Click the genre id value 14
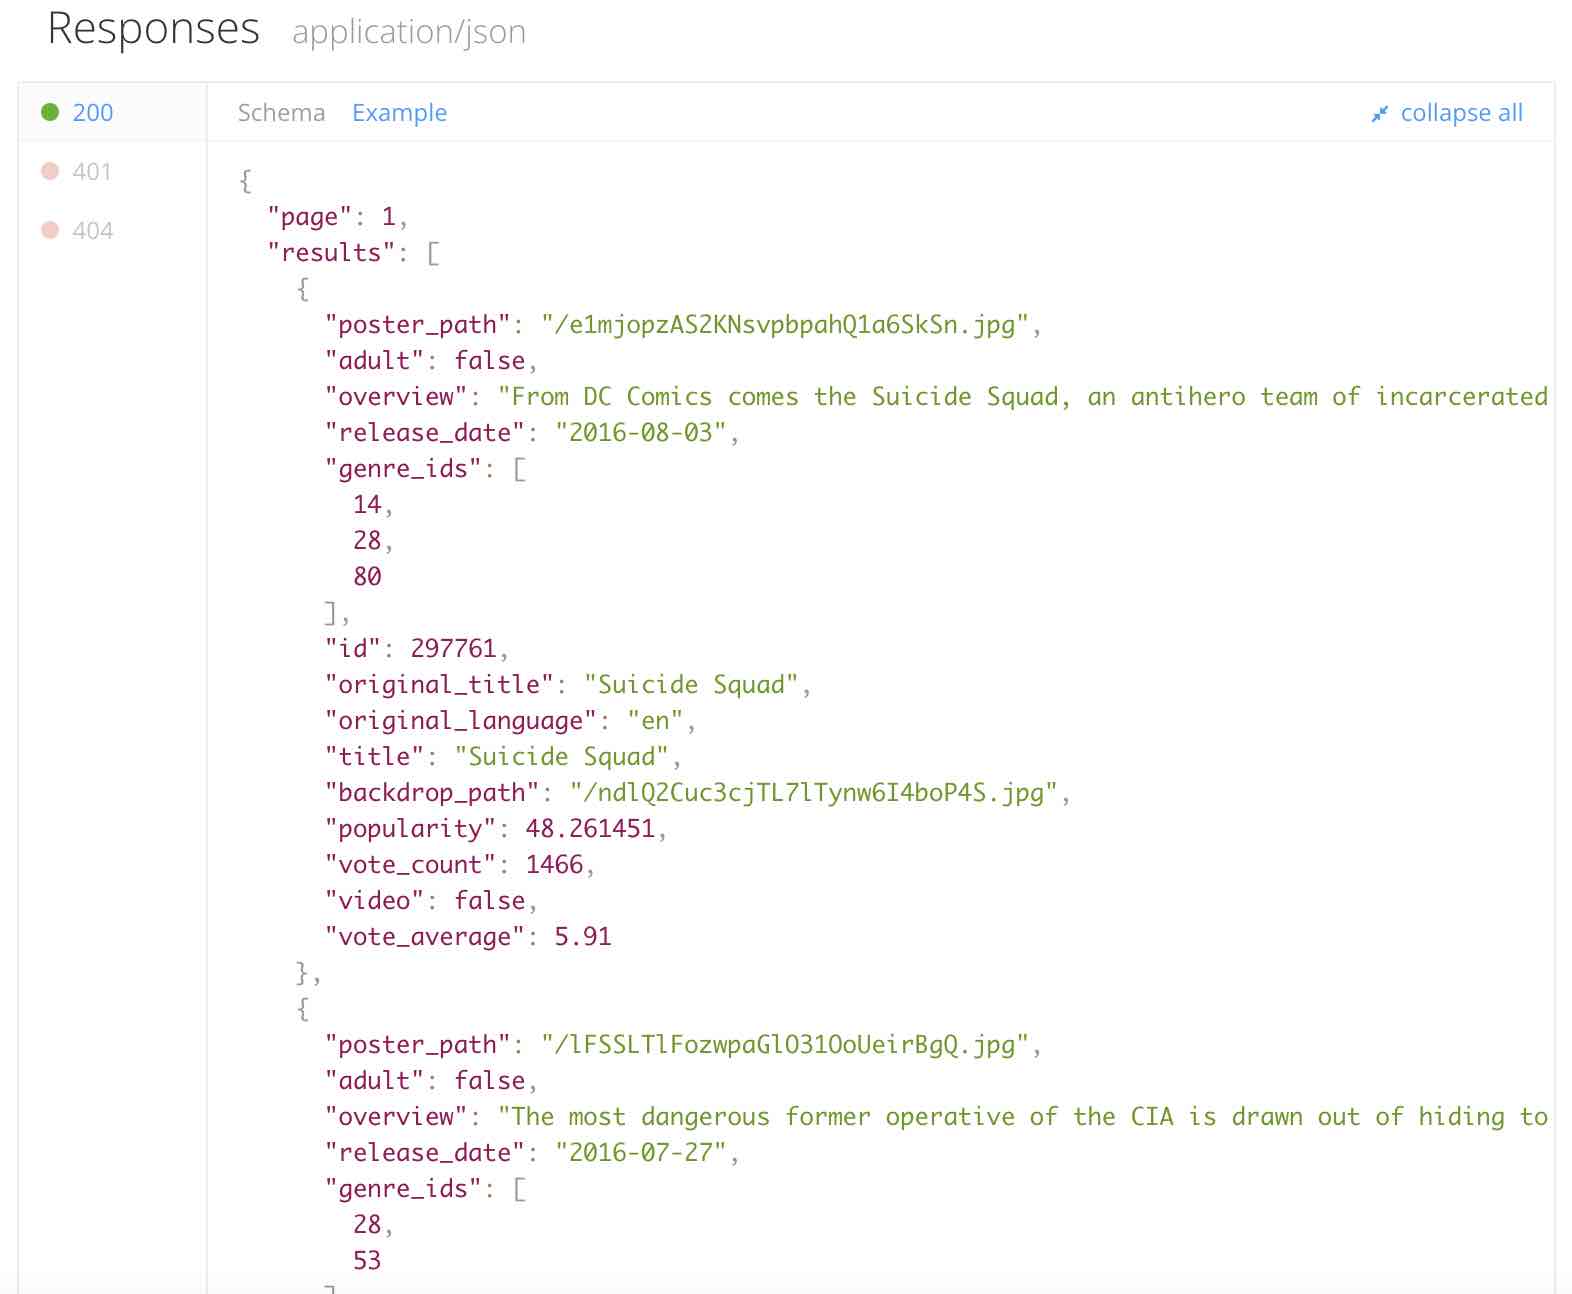This screenshot has width=1572, height=1294. pos(367,505)
